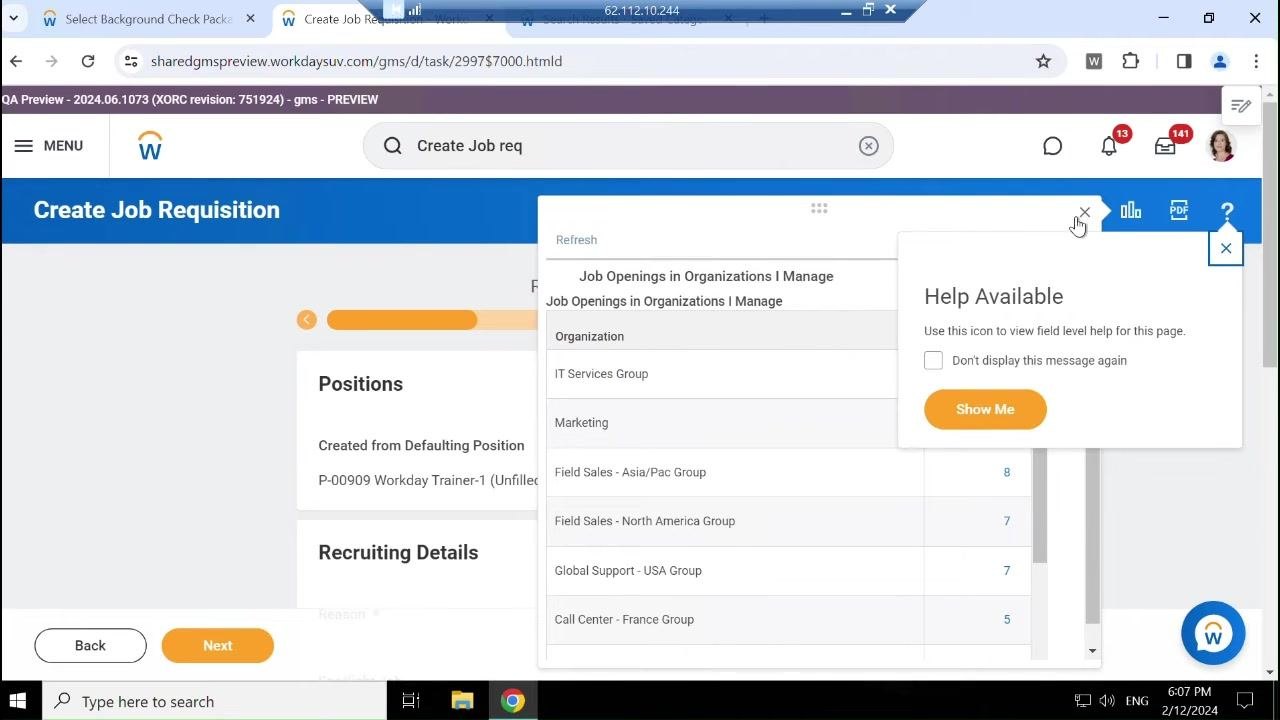Click the question mark help icon
Image resolution: width=1280 pixels, height=720 pixels.
click(x=1227, y=212)
